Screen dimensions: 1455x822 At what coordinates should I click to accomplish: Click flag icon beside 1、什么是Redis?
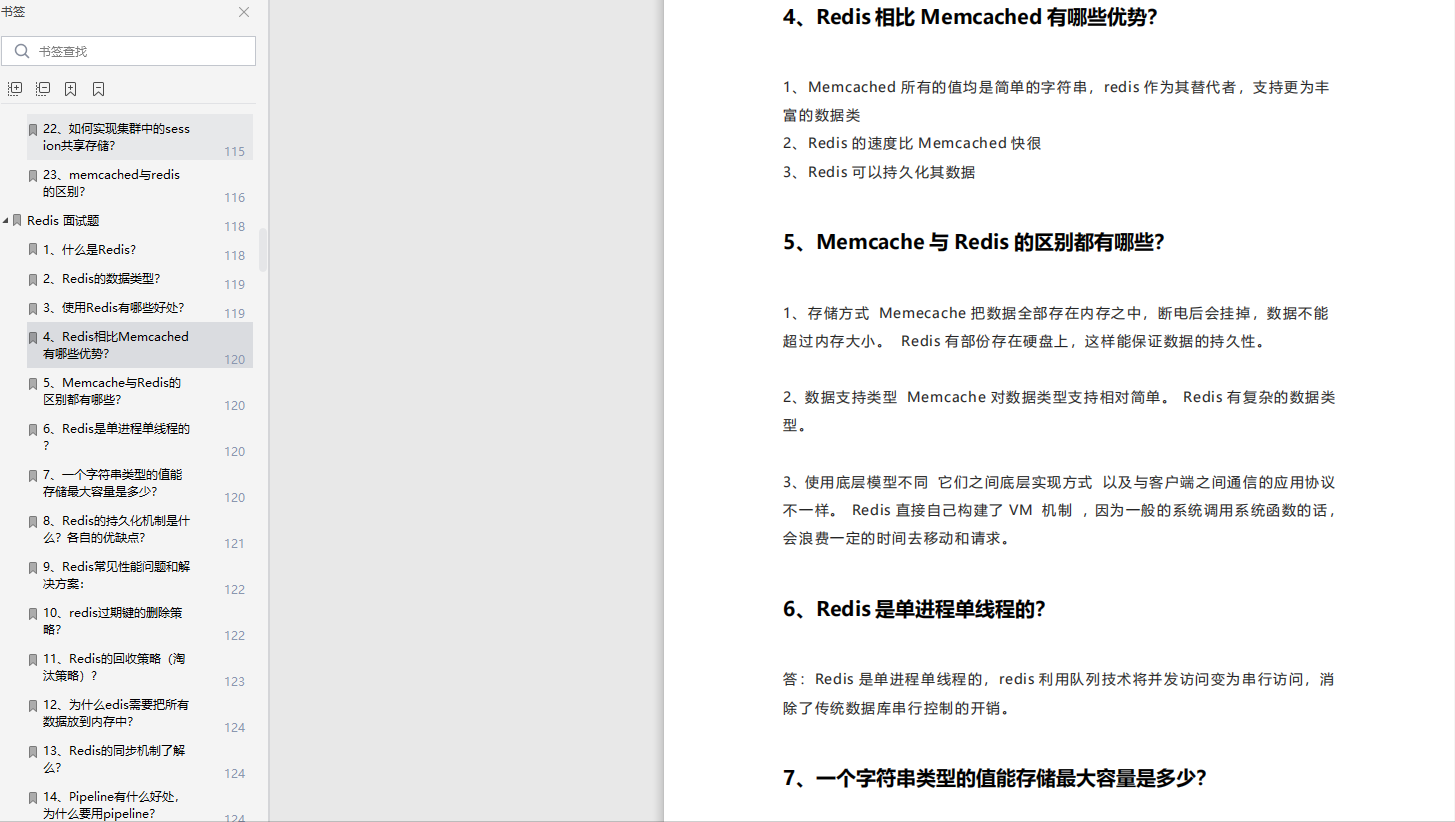click(x=33, y=250)
